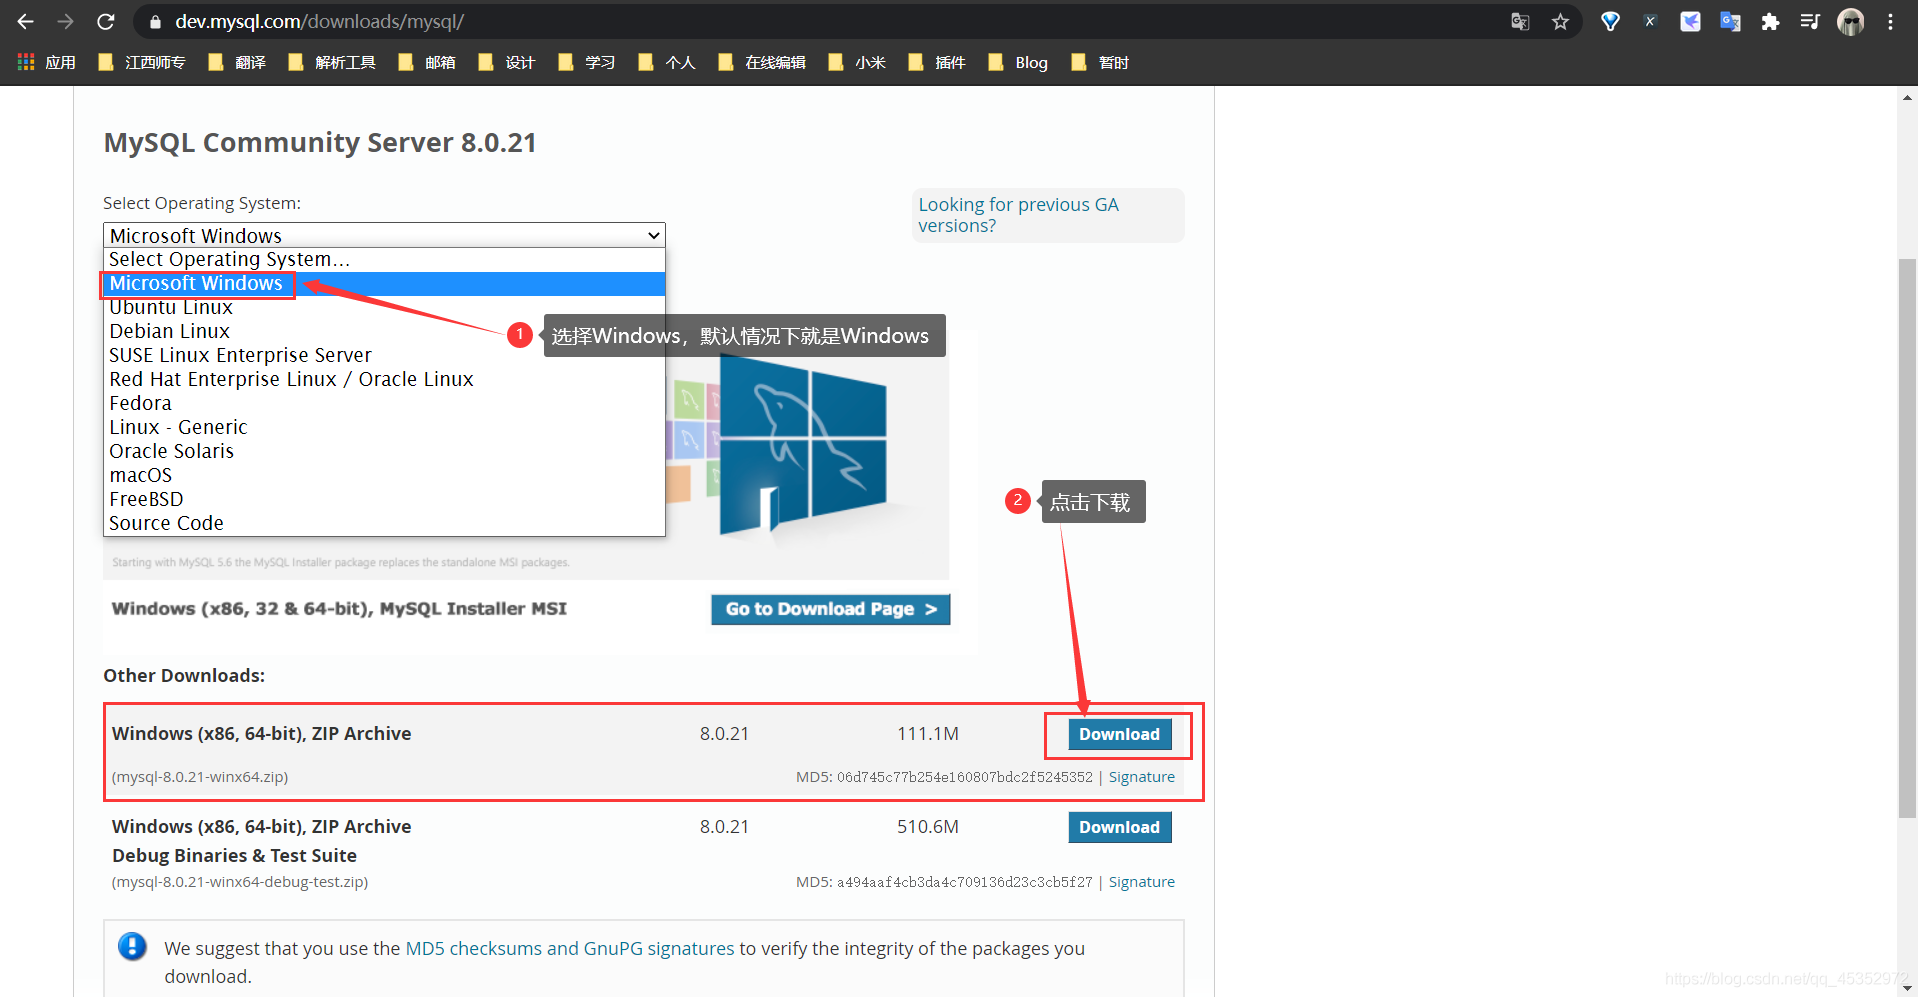Open the Blog bookmark folder
Screen dimensions: 1918x997
pyautogui.click(x=1018, y=62)
